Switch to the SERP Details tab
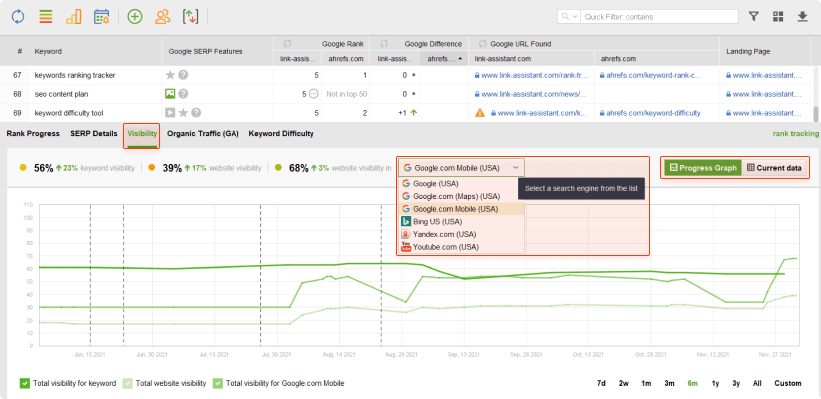The height and width of the screenshot is (399, 821). click(x=94, y=134)
